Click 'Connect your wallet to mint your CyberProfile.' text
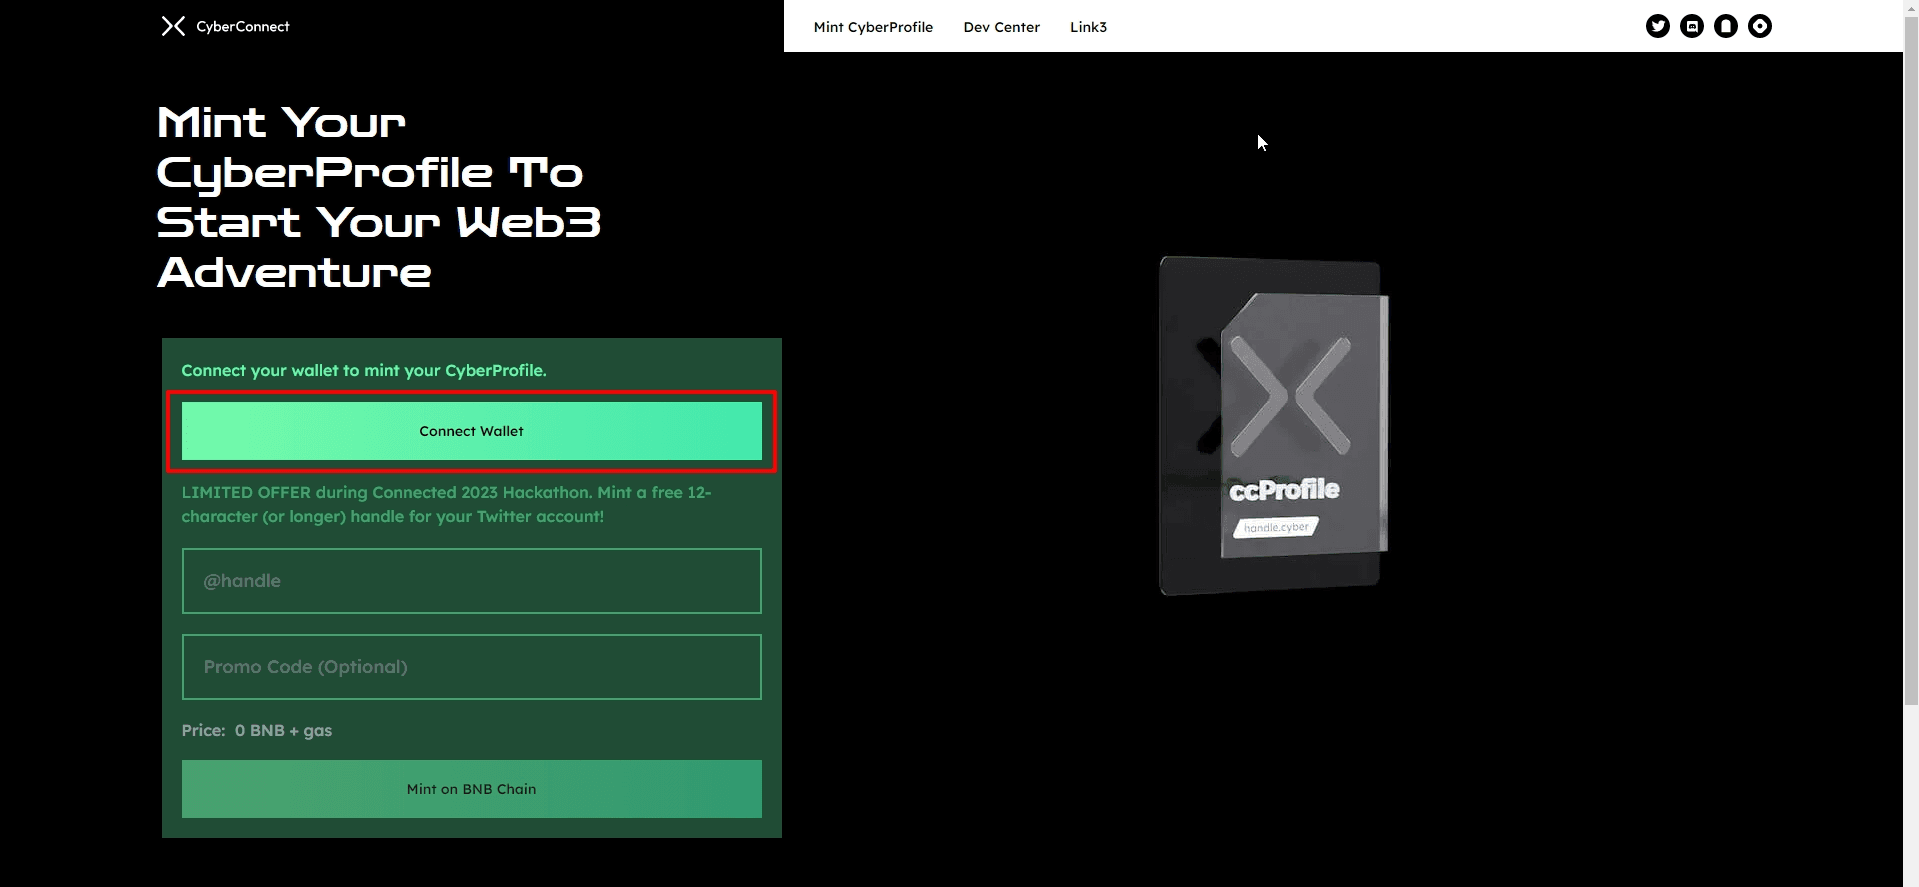1919x887 pixels. point(364,371)
